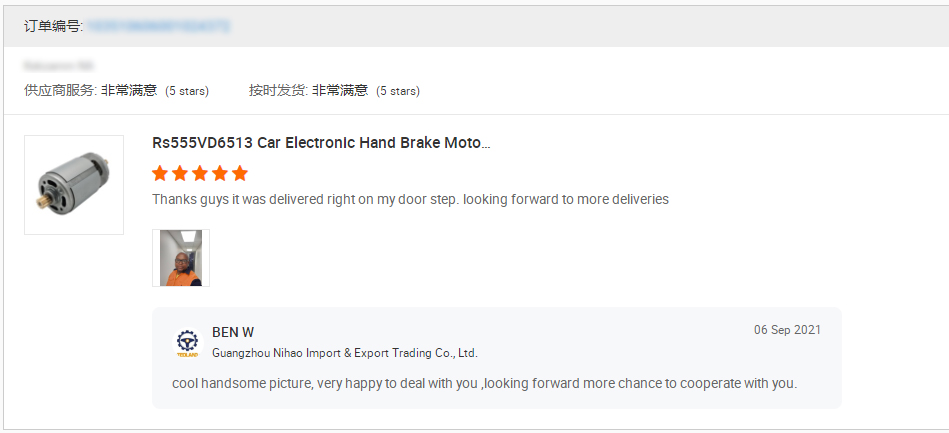Click the blurred order number
The image size is (949, 433).
click(x=158, y=27)
